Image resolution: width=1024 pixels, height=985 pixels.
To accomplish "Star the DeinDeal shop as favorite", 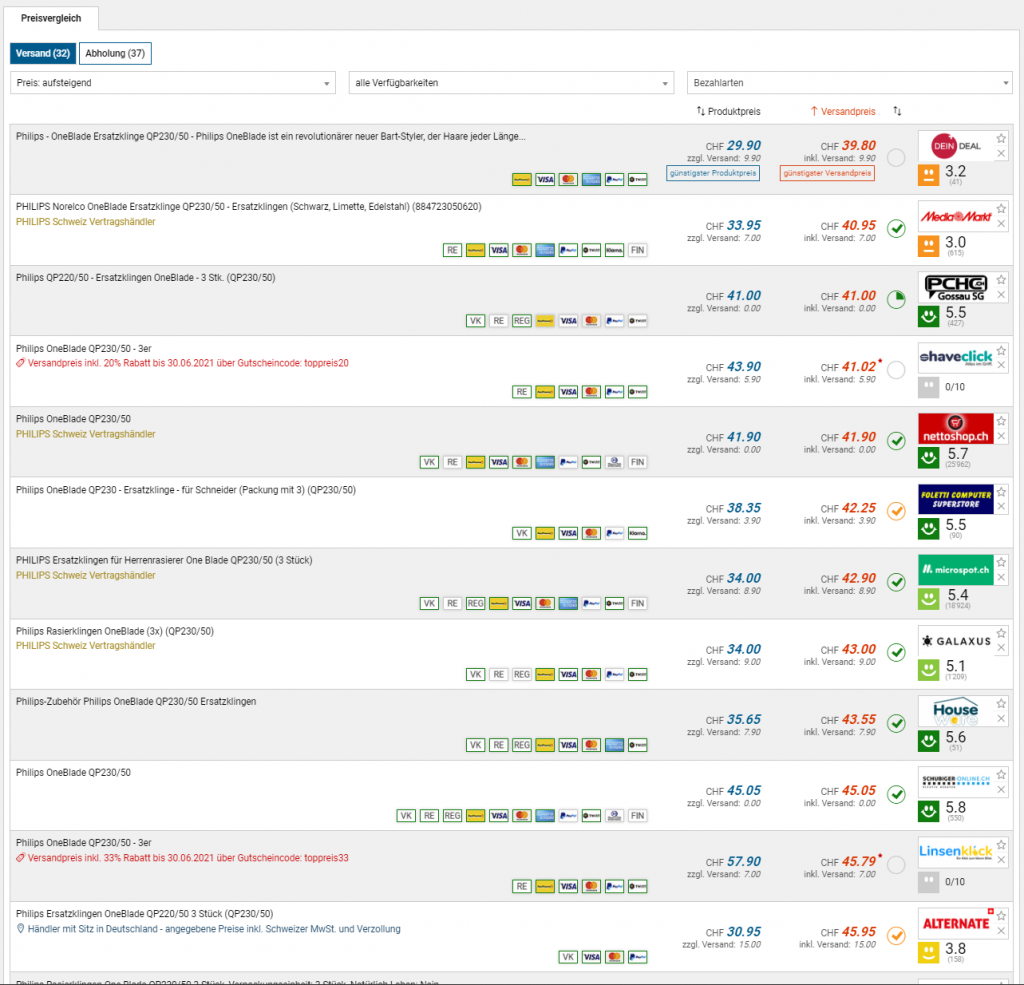I will [1001, 138].
